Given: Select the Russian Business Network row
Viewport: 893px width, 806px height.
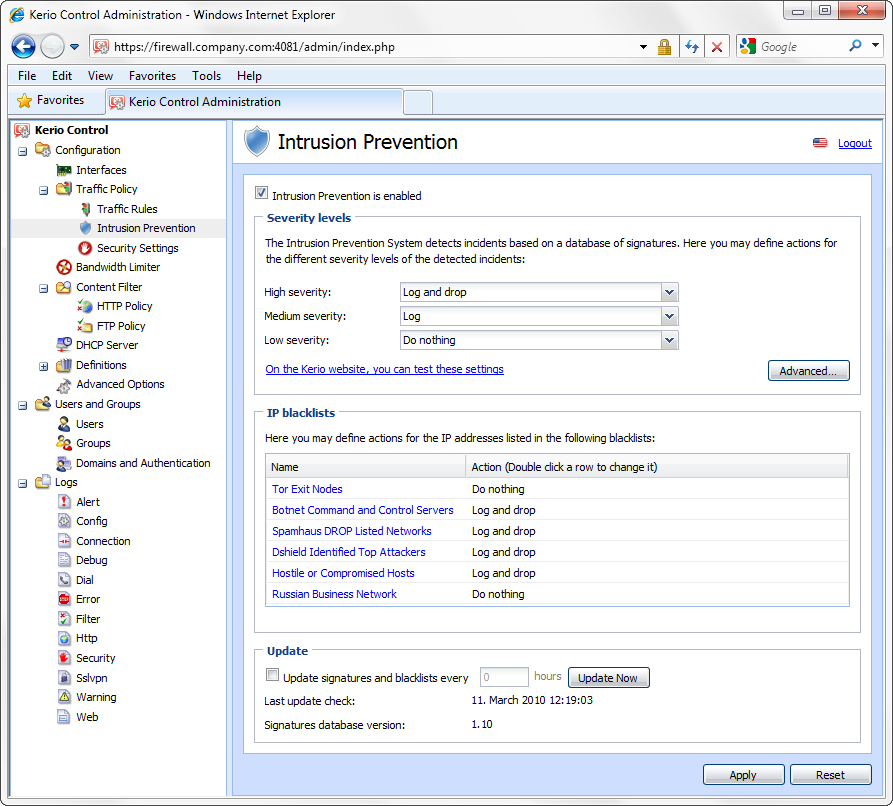Looking at the screenshot, I should tap(557, 594).
